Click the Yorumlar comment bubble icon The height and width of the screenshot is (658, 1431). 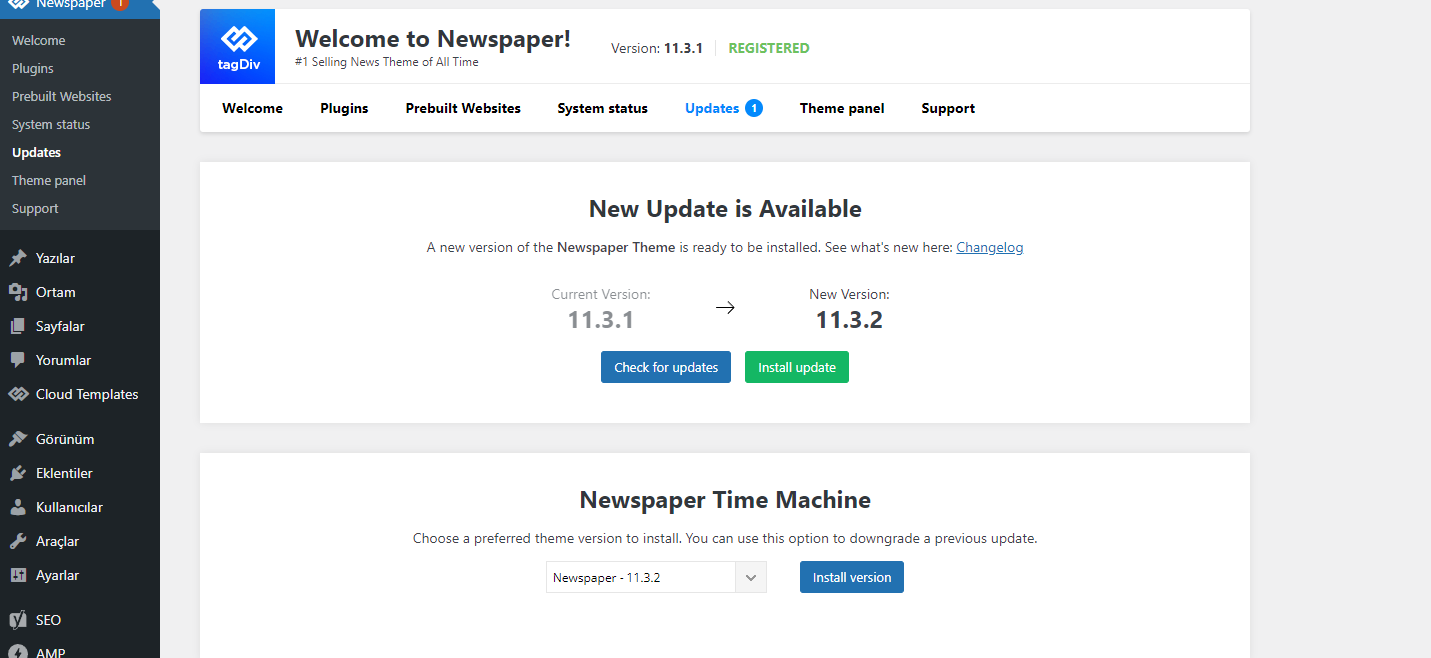pos(18,360)
